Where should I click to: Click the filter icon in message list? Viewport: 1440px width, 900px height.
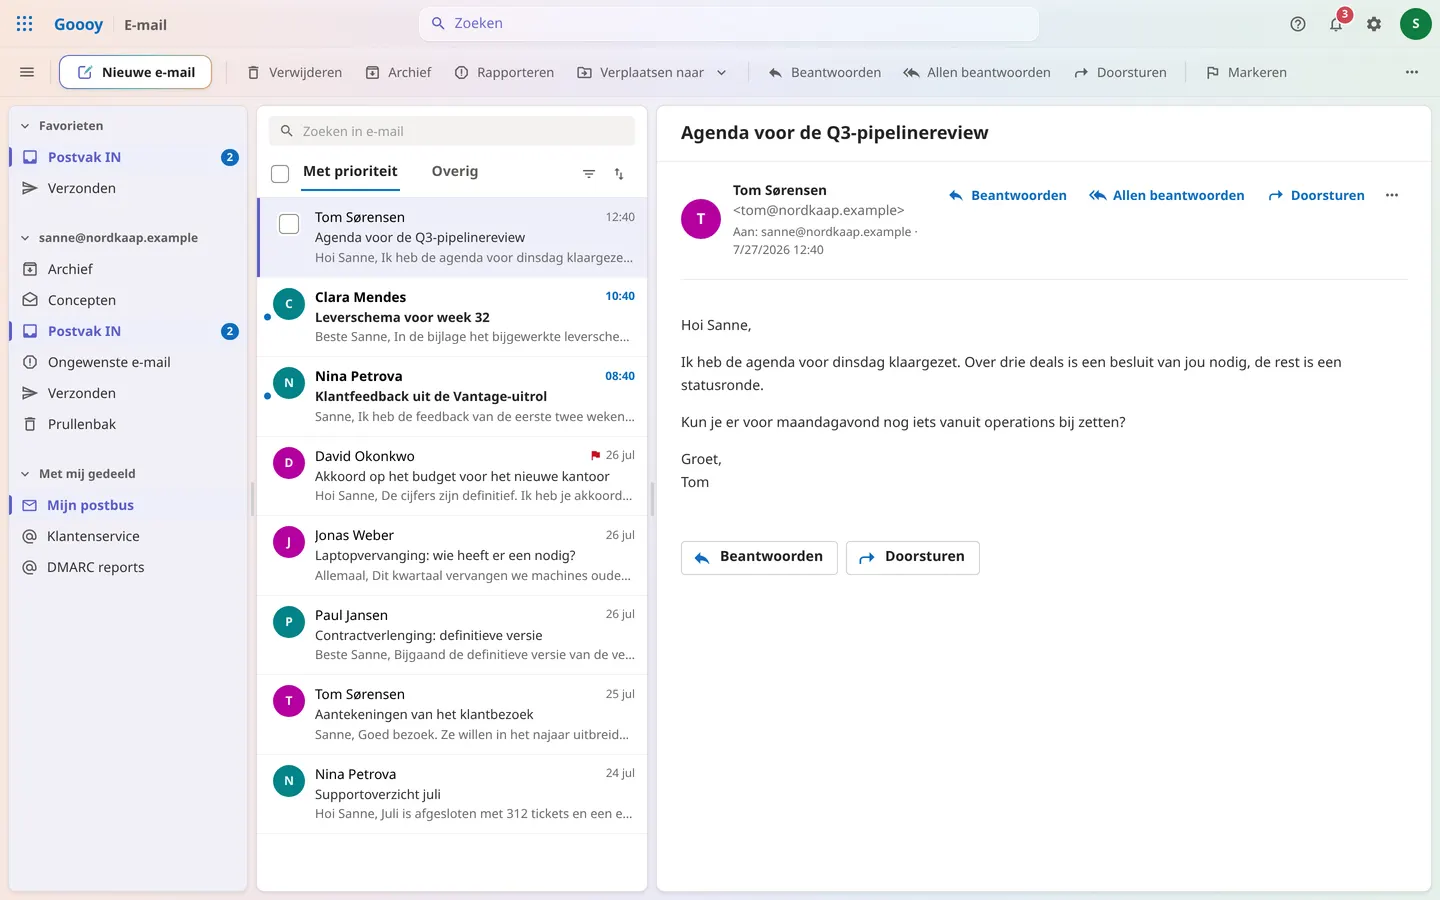click(589, 174)
